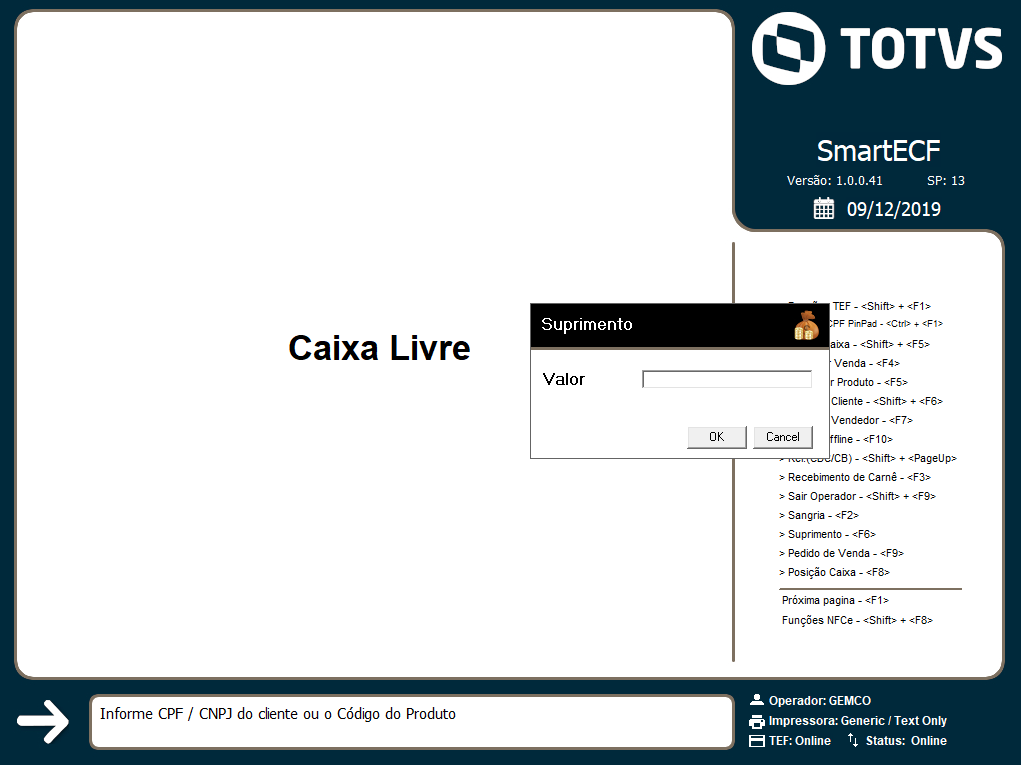This screenshot has height=765, width=1021.
Task: Cancel the Suprimento dialog
Action: coord(783,437)
